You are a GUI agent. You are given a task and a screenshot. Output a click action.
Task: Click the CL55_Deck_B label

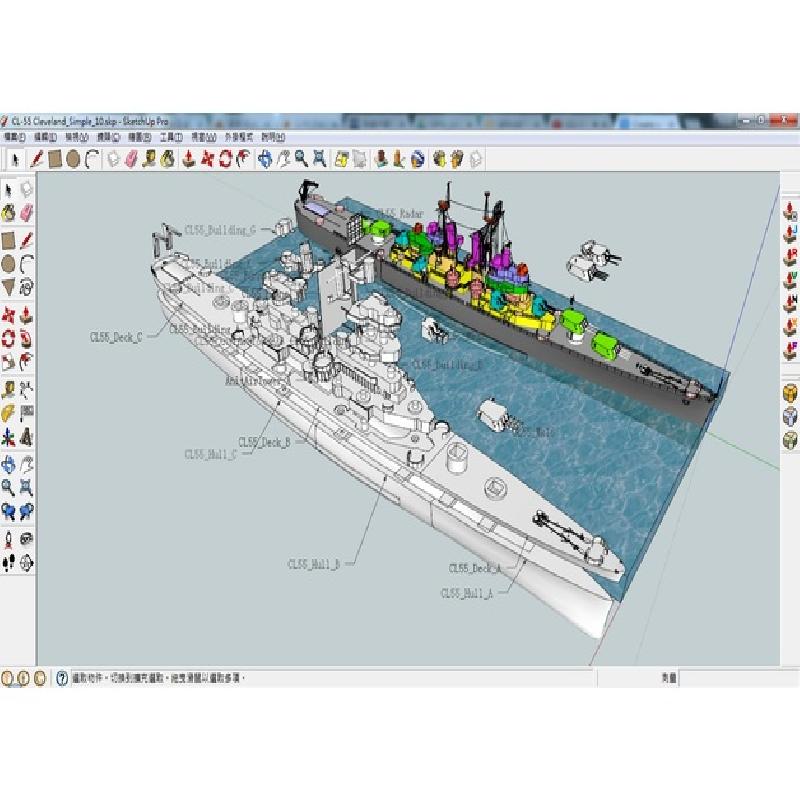[264, 442]
